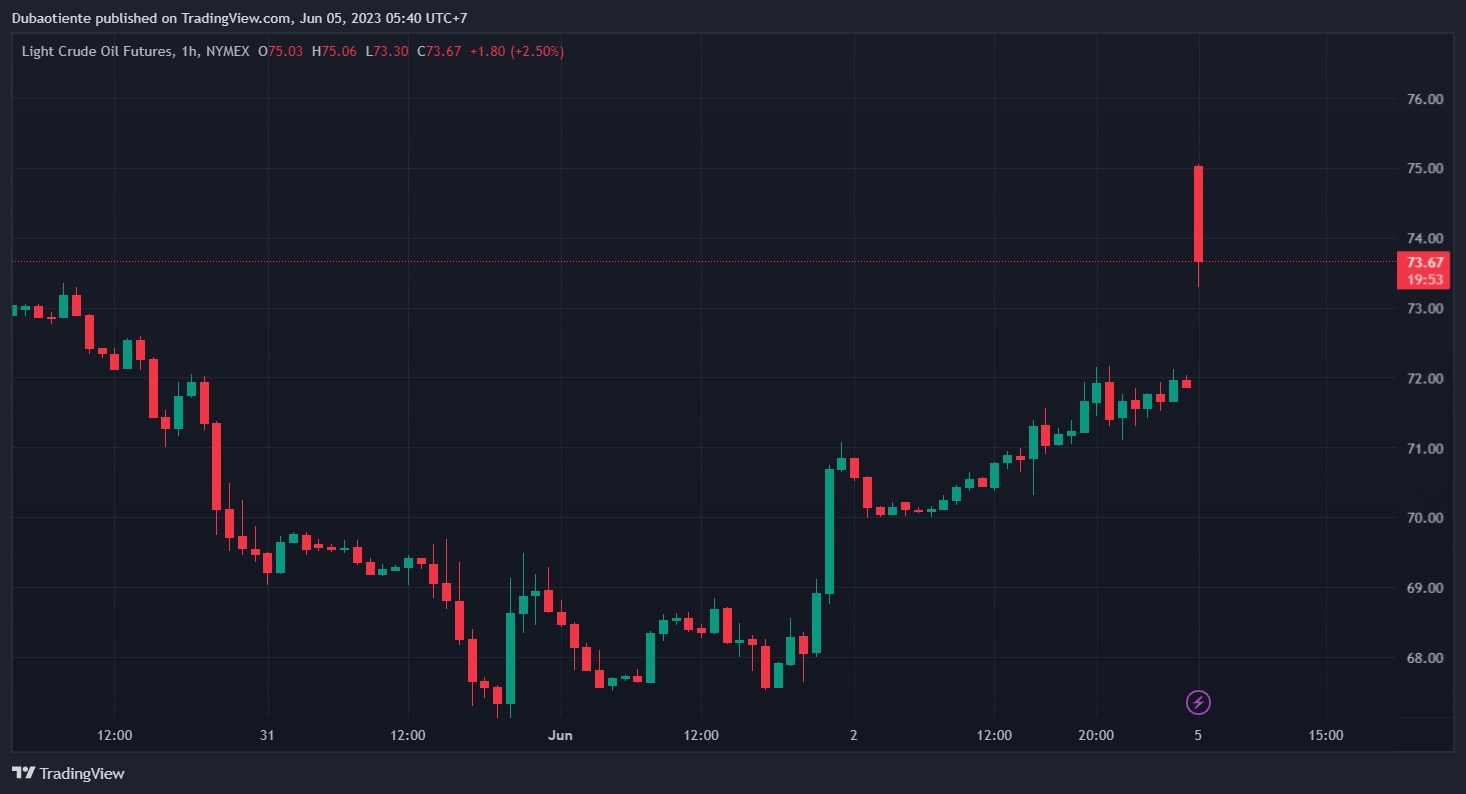Click the red 73.67 current price label
This screenshot has height=794, width=1466.
coord(1422,263)
